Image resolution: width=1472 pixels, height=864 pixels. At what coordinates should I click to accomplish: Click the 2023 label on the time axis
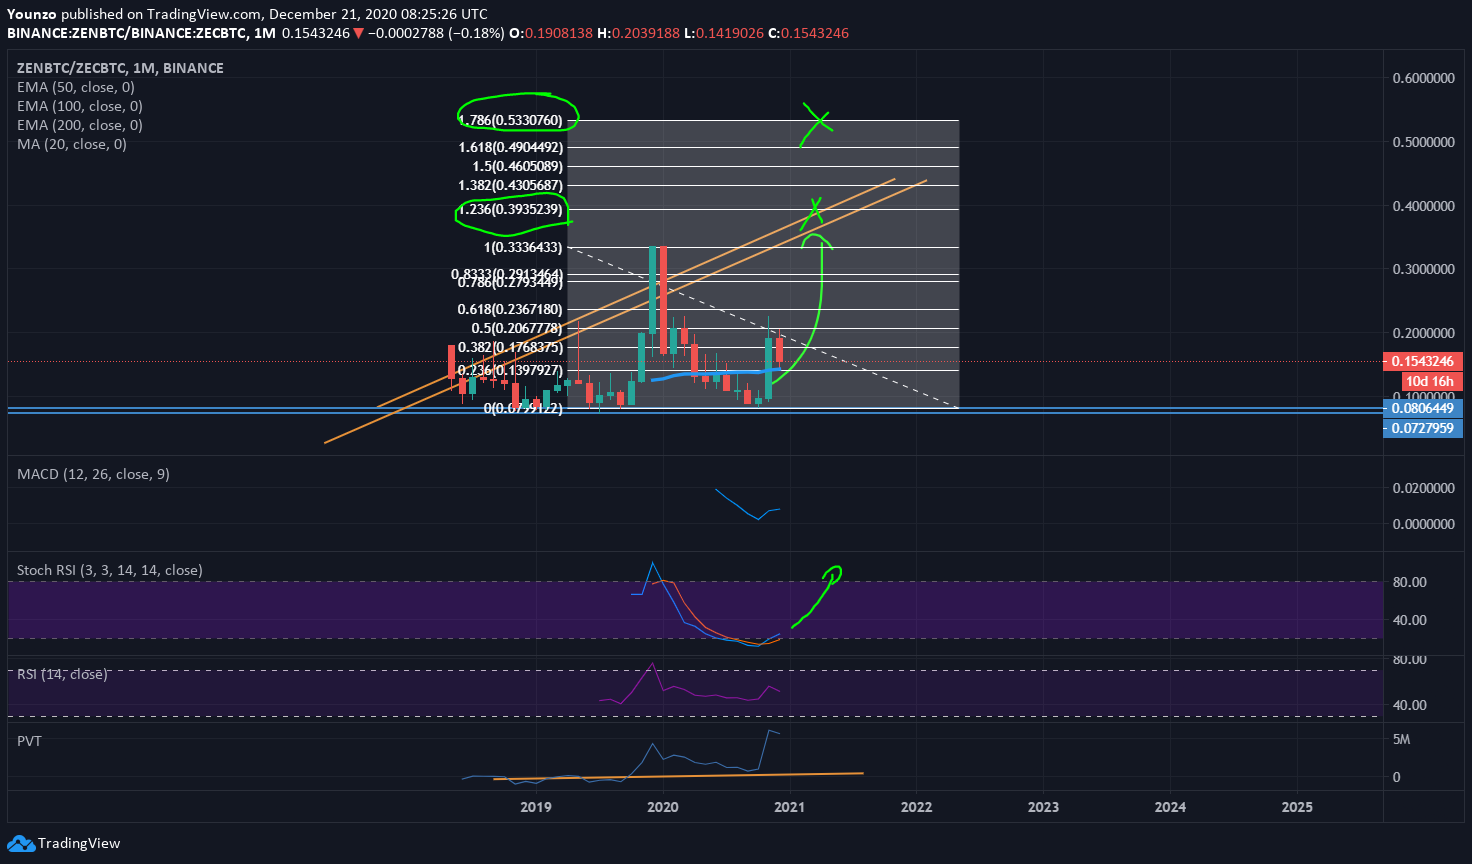pos(1043,807)
